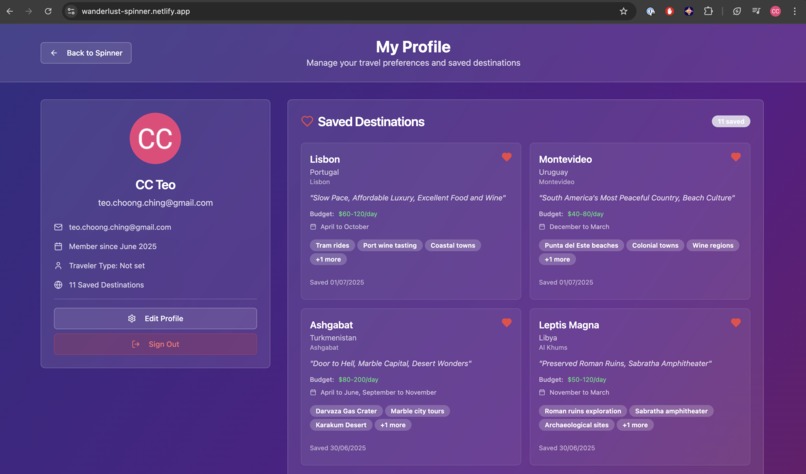Click the Lisbon destination title
The height and width of the screenshot is (474, 806).
coord(325,159)
